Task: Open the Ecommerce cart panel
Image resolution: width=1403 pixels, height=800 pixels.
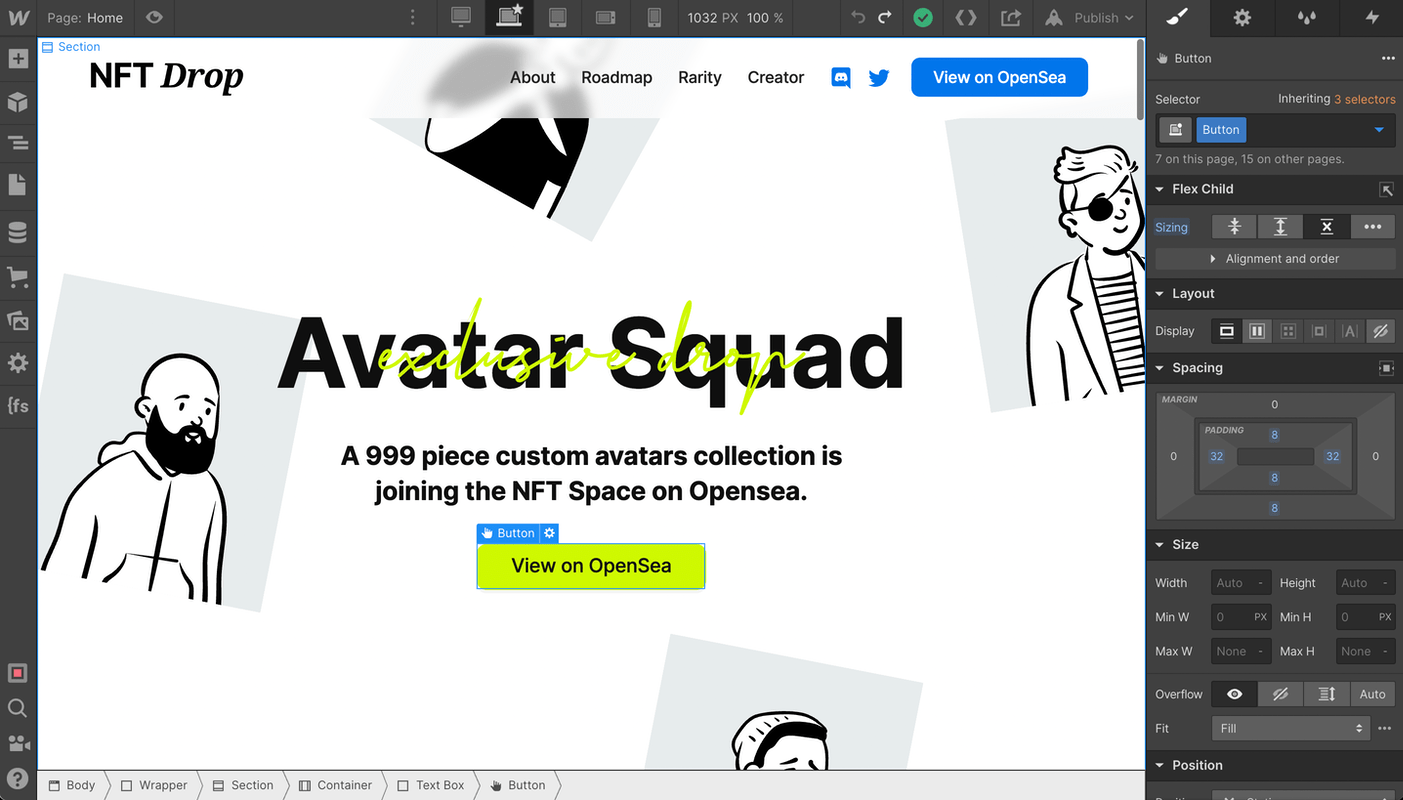Action: (x=18, y=277)
